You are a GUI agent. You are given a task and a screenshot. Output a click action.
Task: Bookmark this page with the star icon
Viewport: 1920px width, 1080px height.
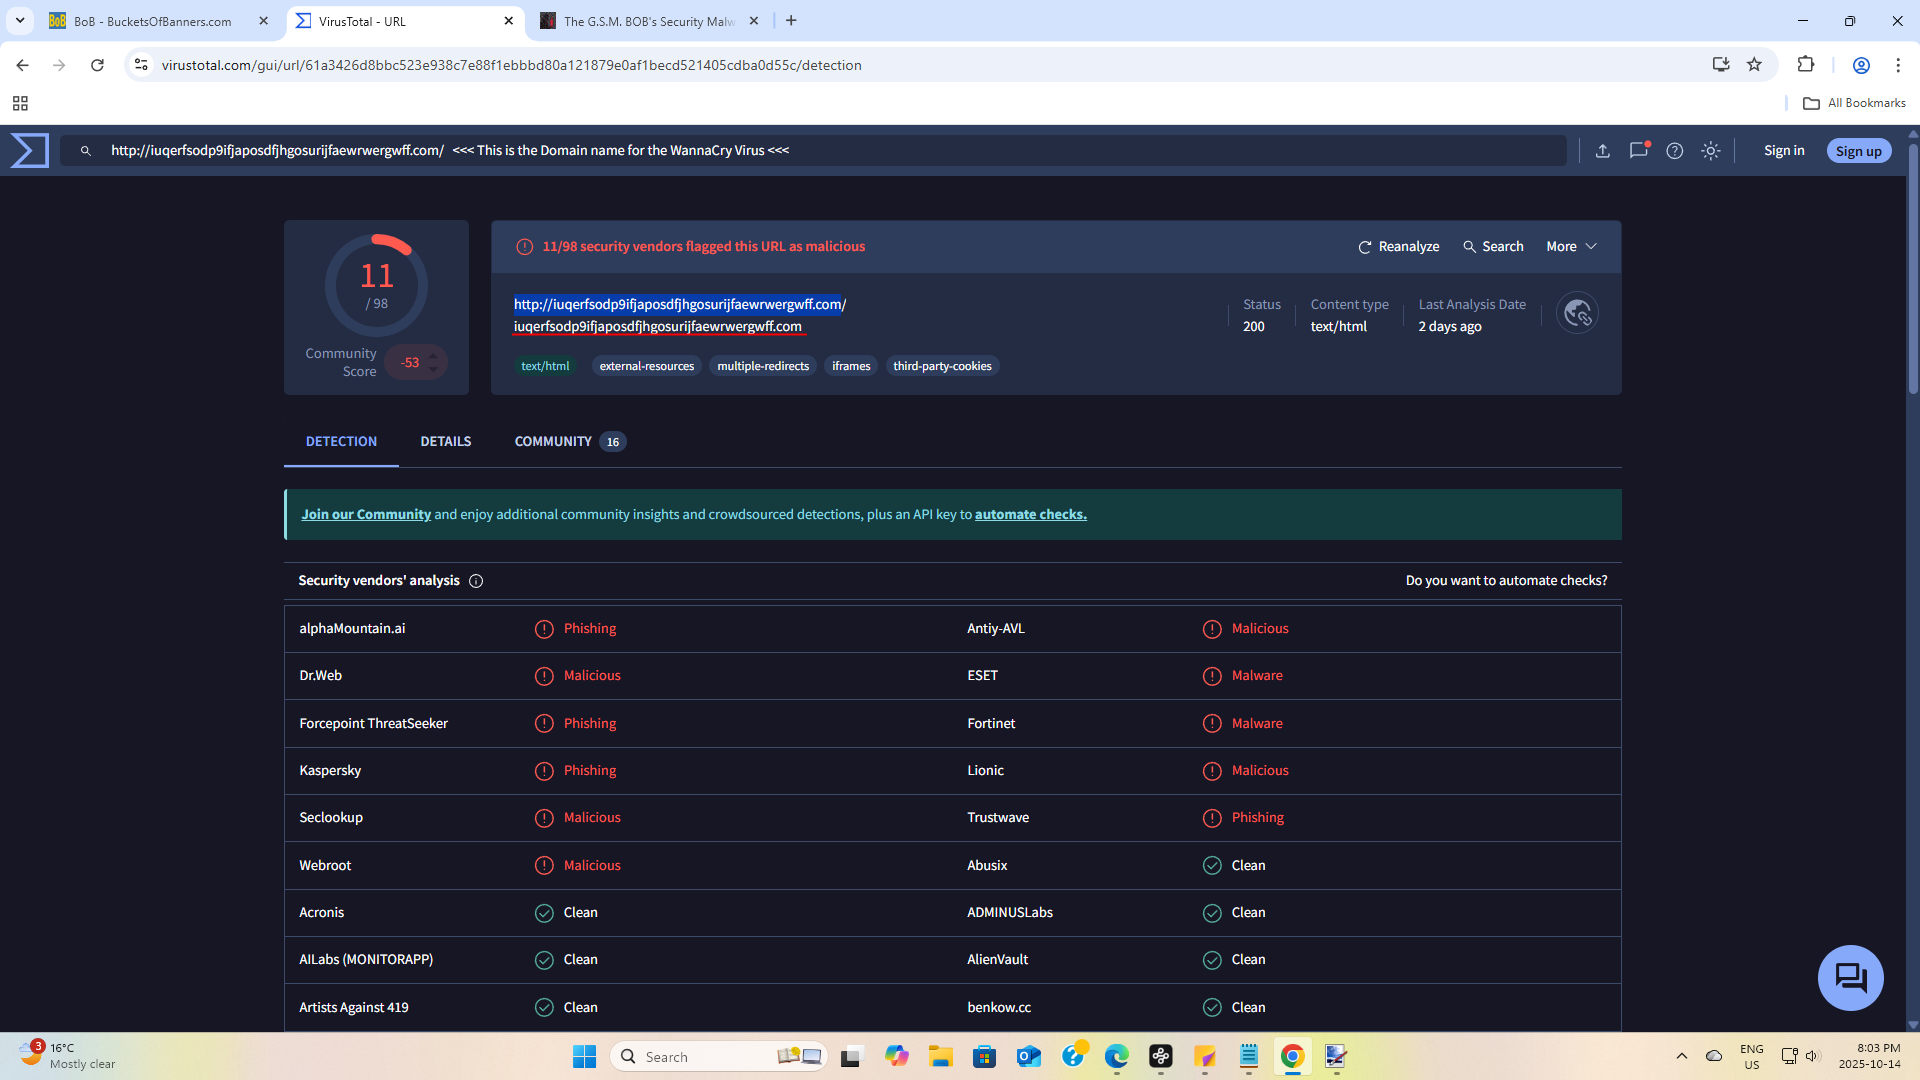coord(1754,65)
